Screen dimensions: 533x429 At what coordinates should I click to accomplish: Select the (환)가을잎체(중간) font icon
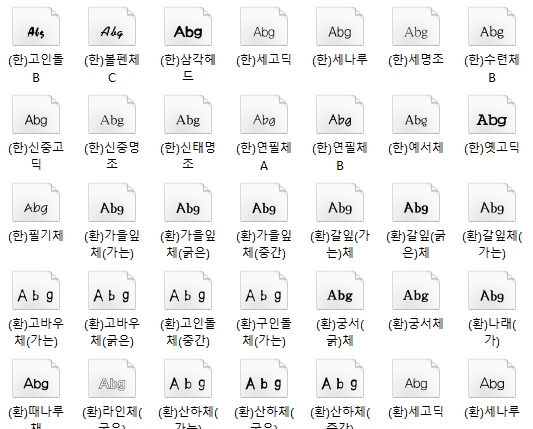pyautogui.click(x=264, y=203)
